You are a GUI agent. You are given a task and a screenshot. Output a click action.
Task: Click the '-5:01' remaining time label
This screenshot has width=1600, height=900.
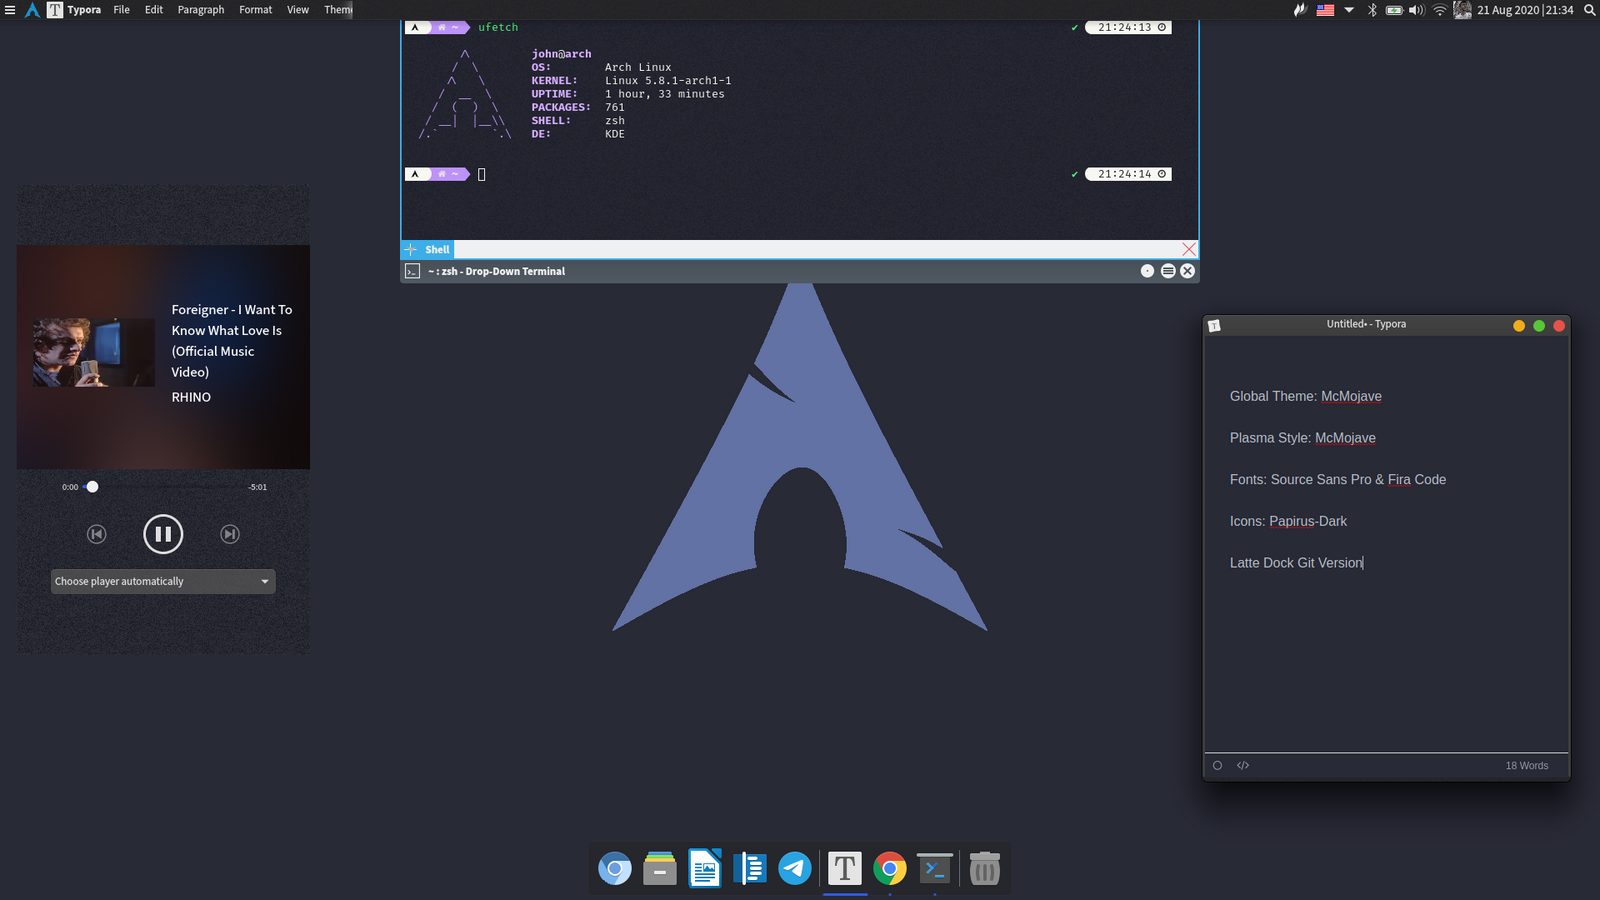point(257,487)
